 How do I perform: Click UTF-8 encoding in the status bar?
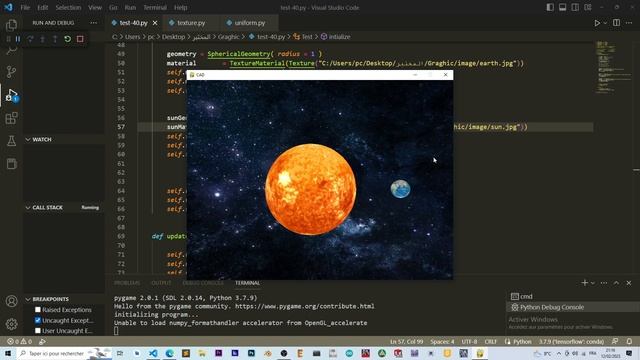coord(469,341)
